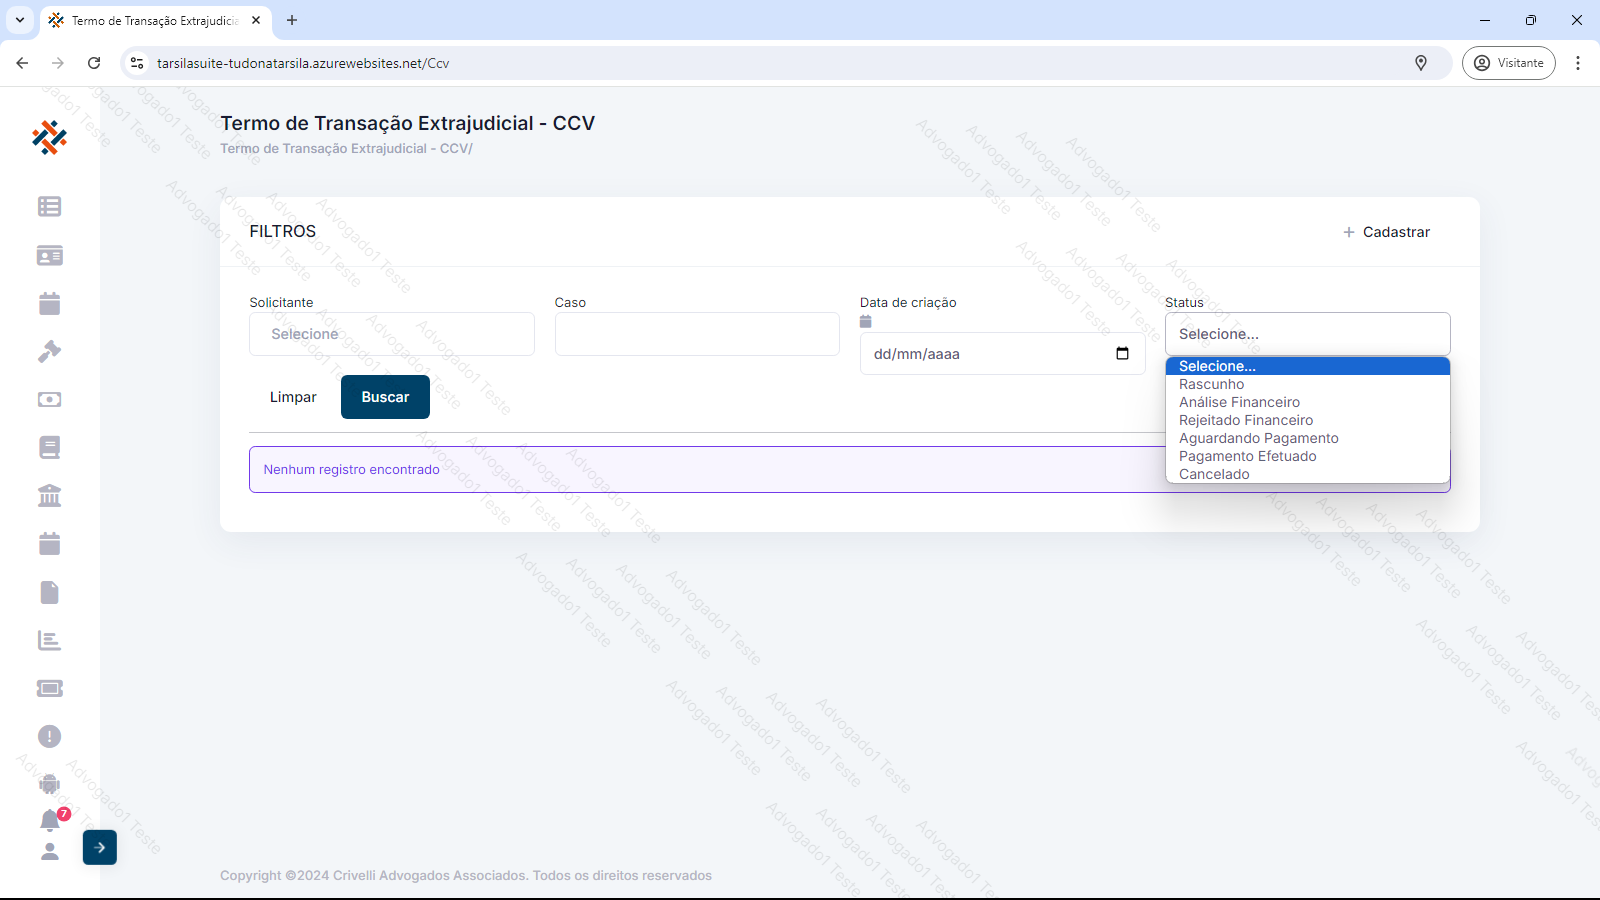This screenshot has width=1600, height=900.
Task: Click the bar chart sidebar icon
Action: click(49, 640)
